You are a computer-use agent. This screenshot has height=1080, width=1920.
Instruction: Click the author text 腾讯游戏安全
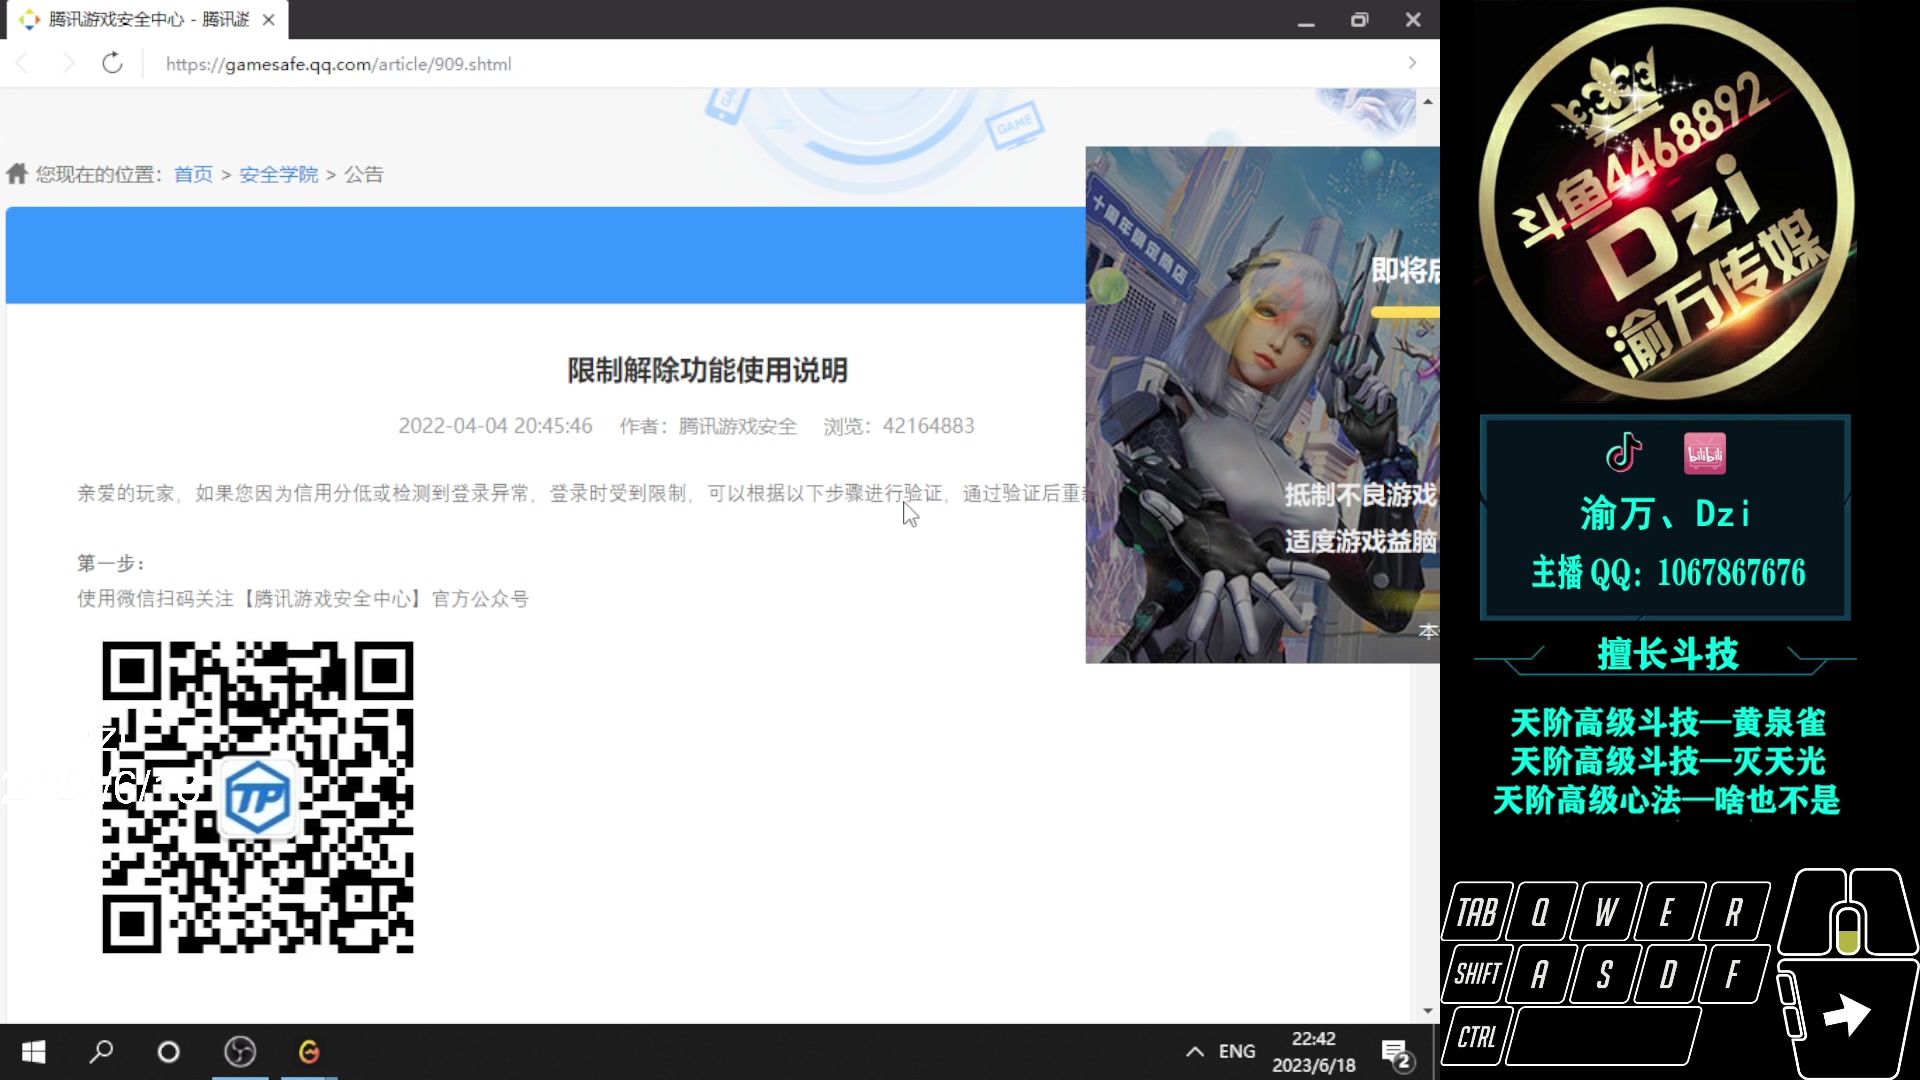pos(737,426)
